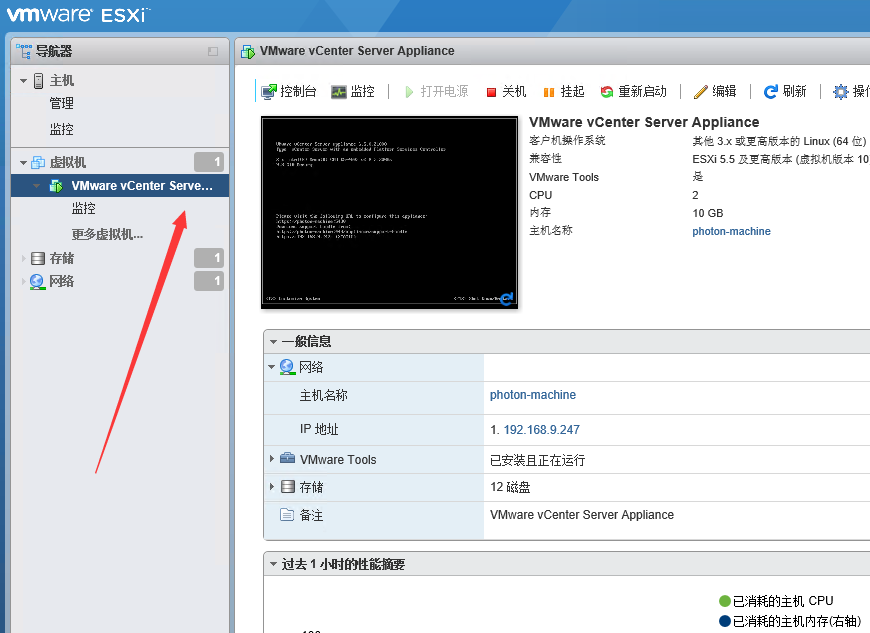The height and width of the screenshot is (633, 870).
Task: Collapse the VMware vCenter Serve... node
Action: click(37, 186)
